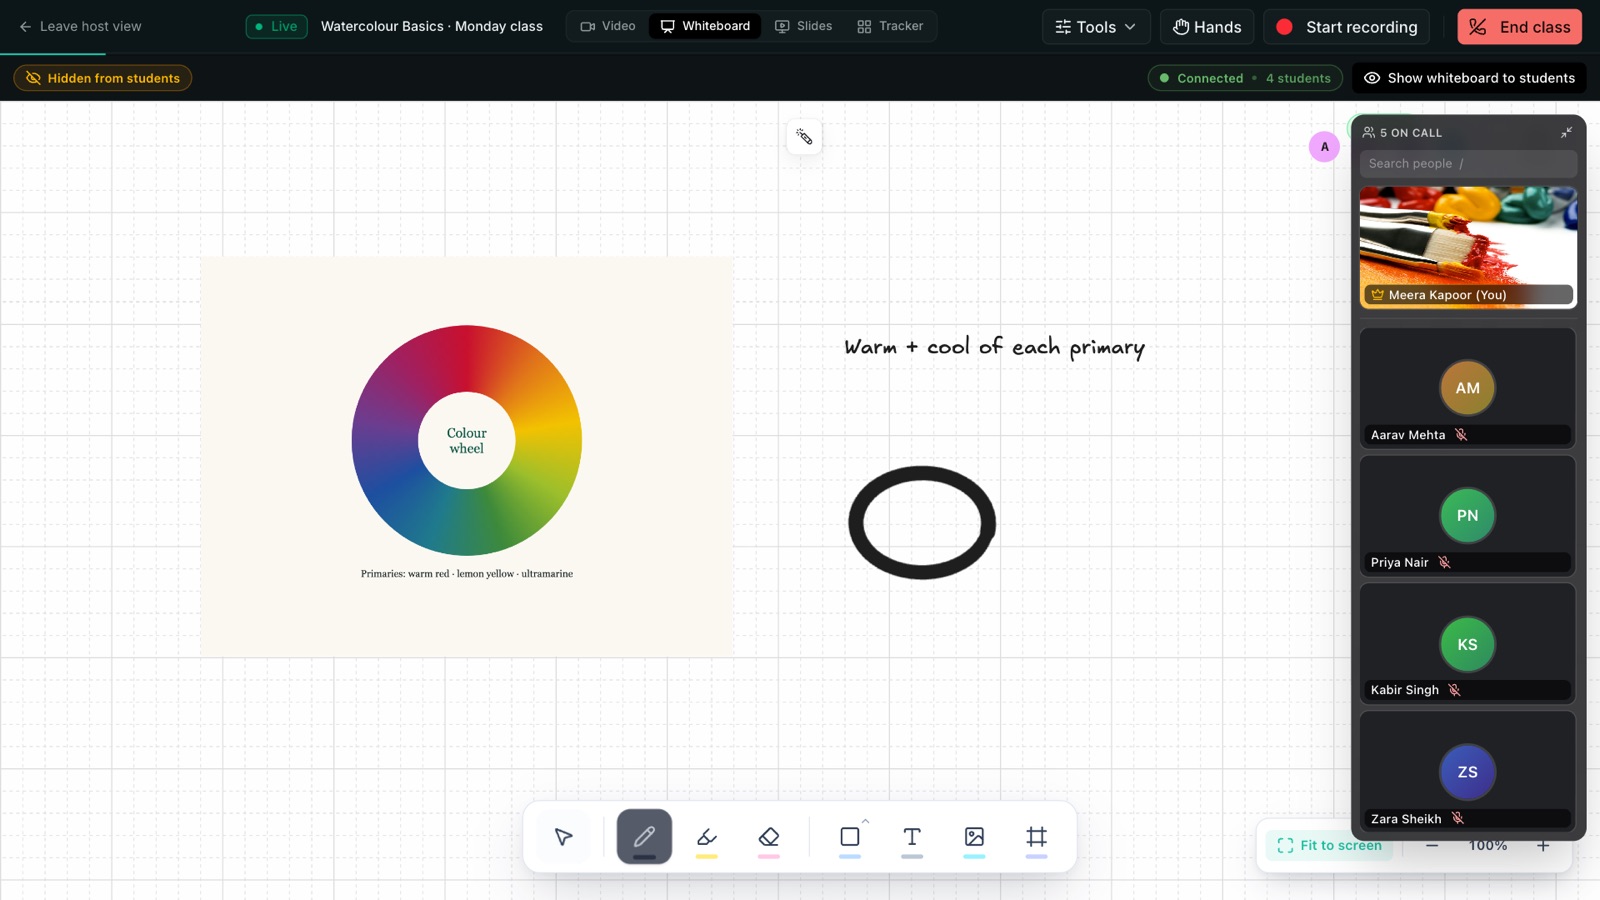The height and width of the screenshot is (900, 1600).
Task: Click End class button
Action: click(1520, 27)
